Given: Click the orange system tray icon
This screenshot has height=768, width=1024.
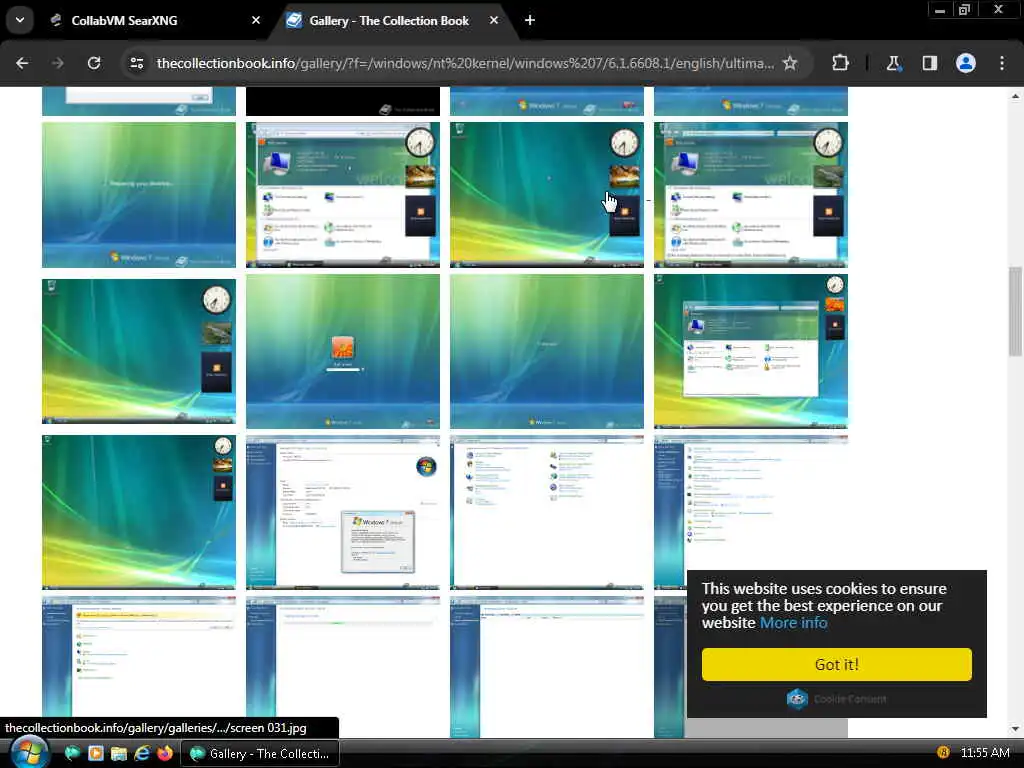Looking at the screenshot, I should (942, 752).
